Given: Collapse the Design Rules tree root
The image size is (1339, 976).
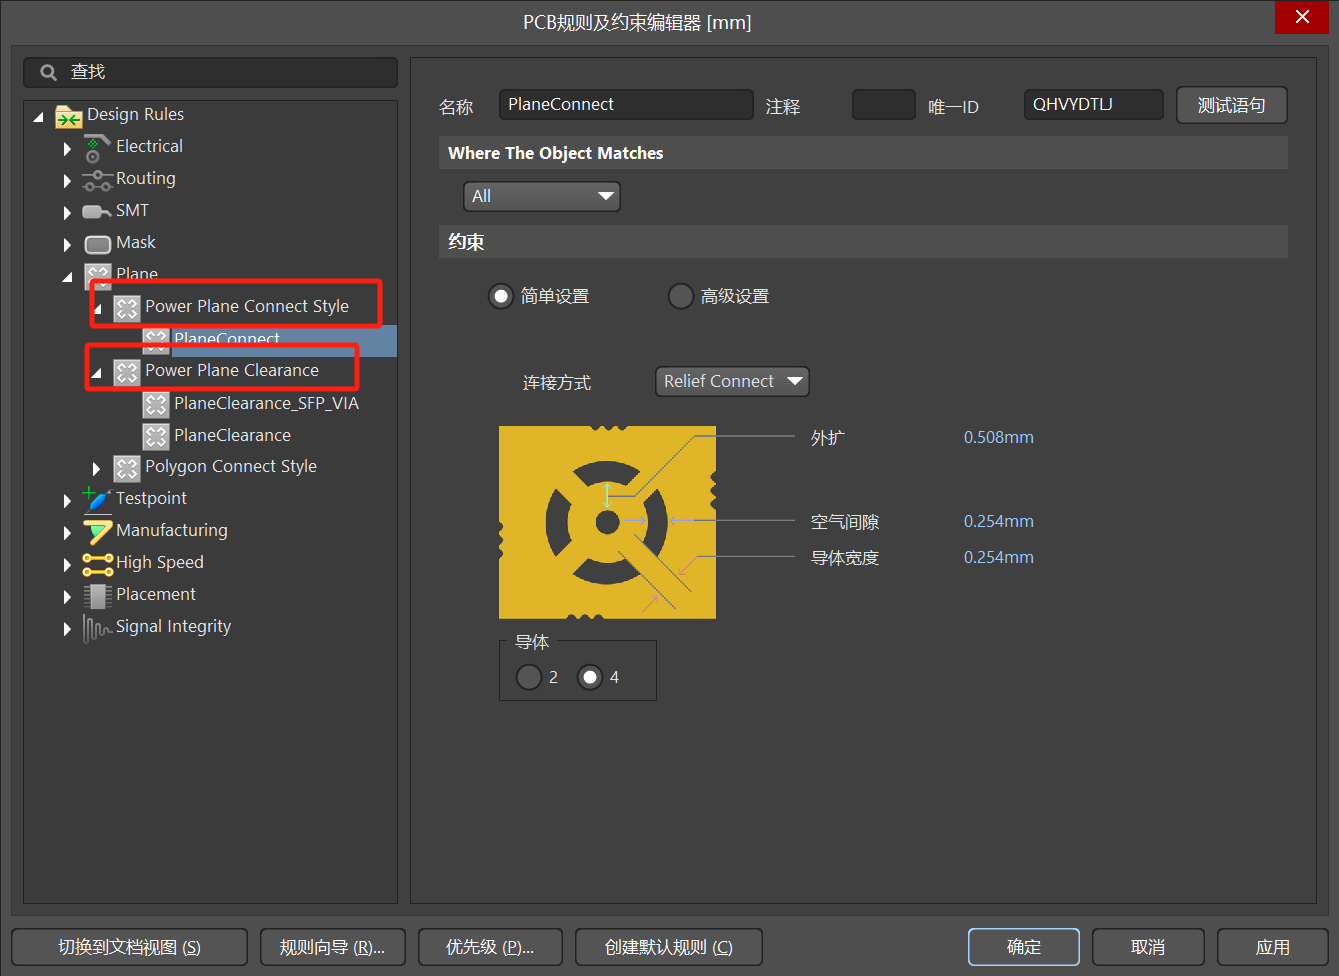Looking at the screenshot, I should 38,117.
